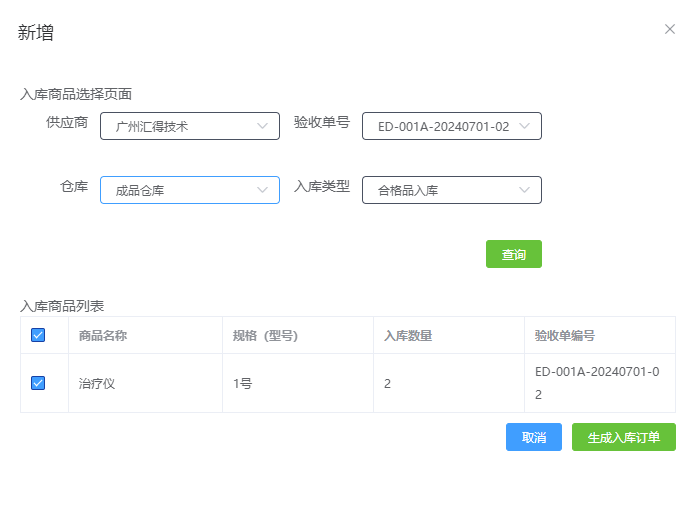Click the quantity cell showing 2
The height and width of the screenshot is (505, 693).
pyautogui.click(x=388, y=383)
